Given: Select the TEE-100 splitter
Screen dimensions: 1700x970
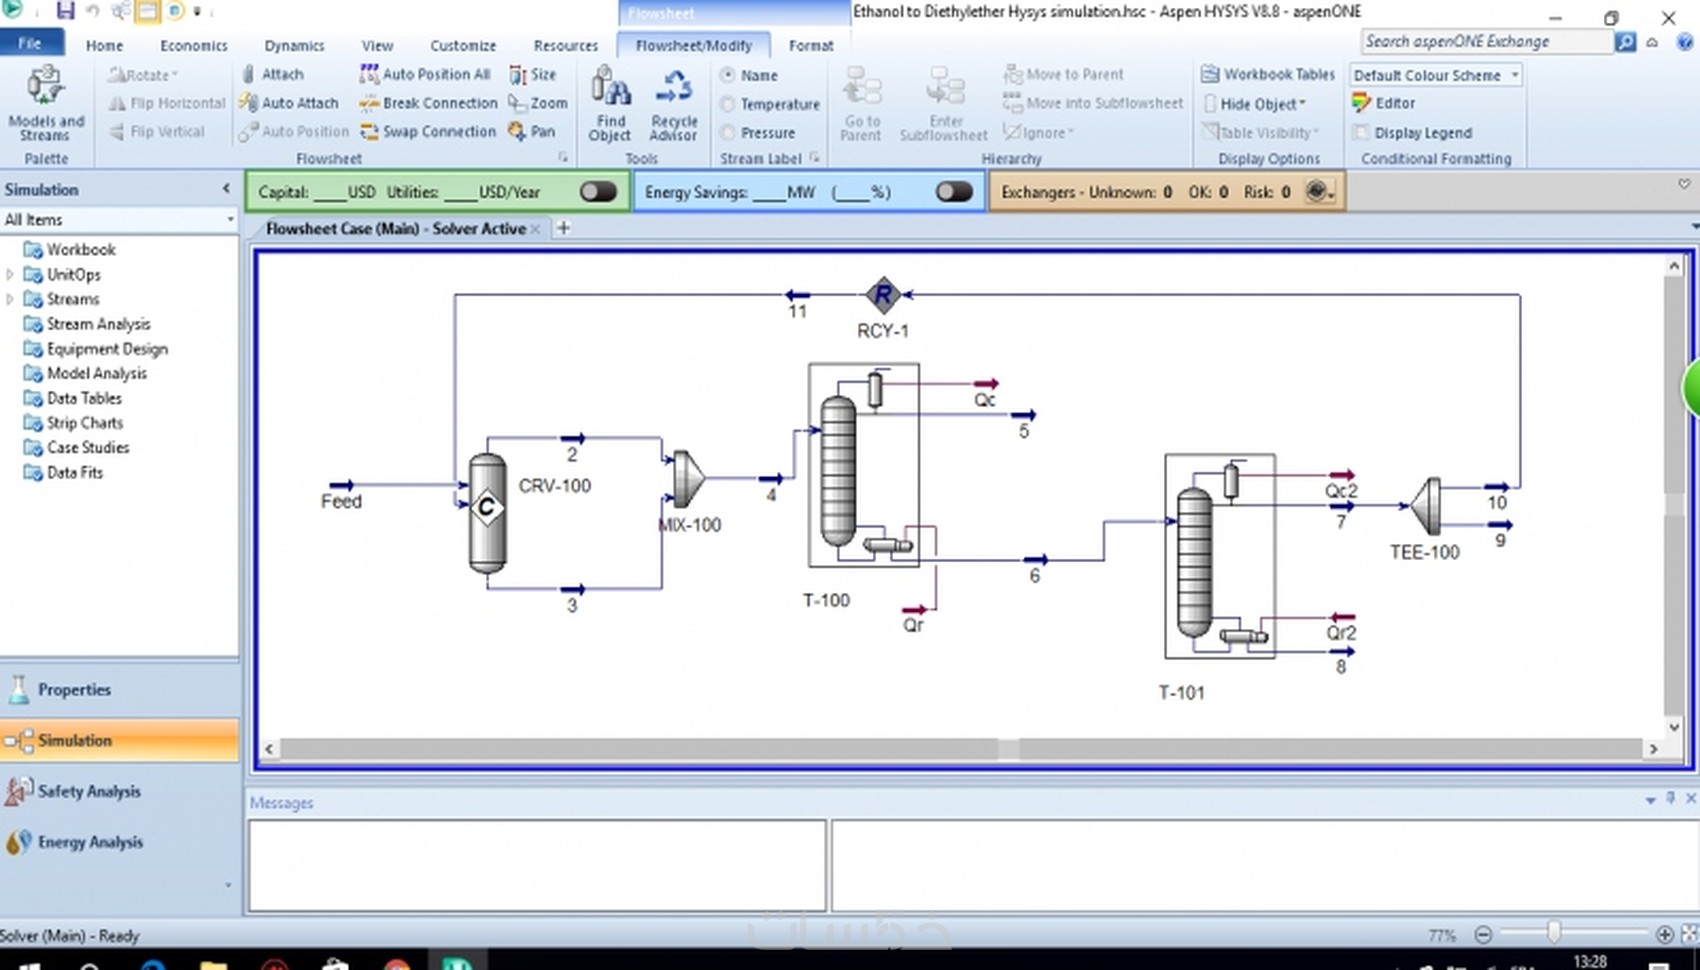Looking at the screenshot, I should pyautogui.click(x=1427, y=506).
